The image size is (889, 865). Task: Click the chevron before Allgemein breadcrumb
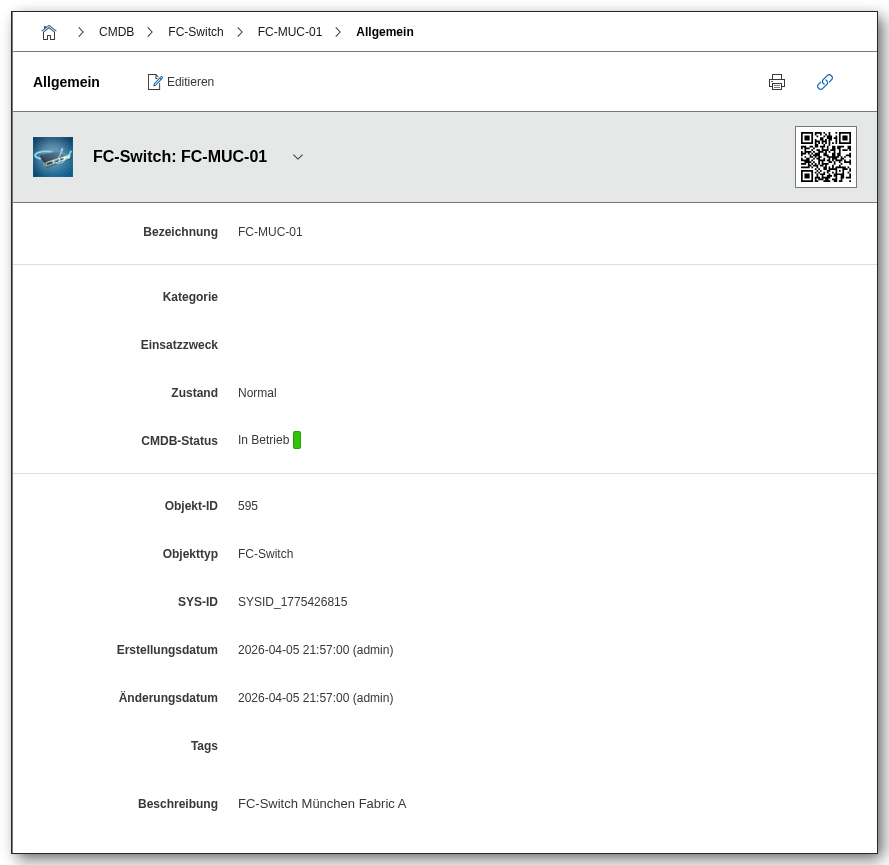pos(338,32)
